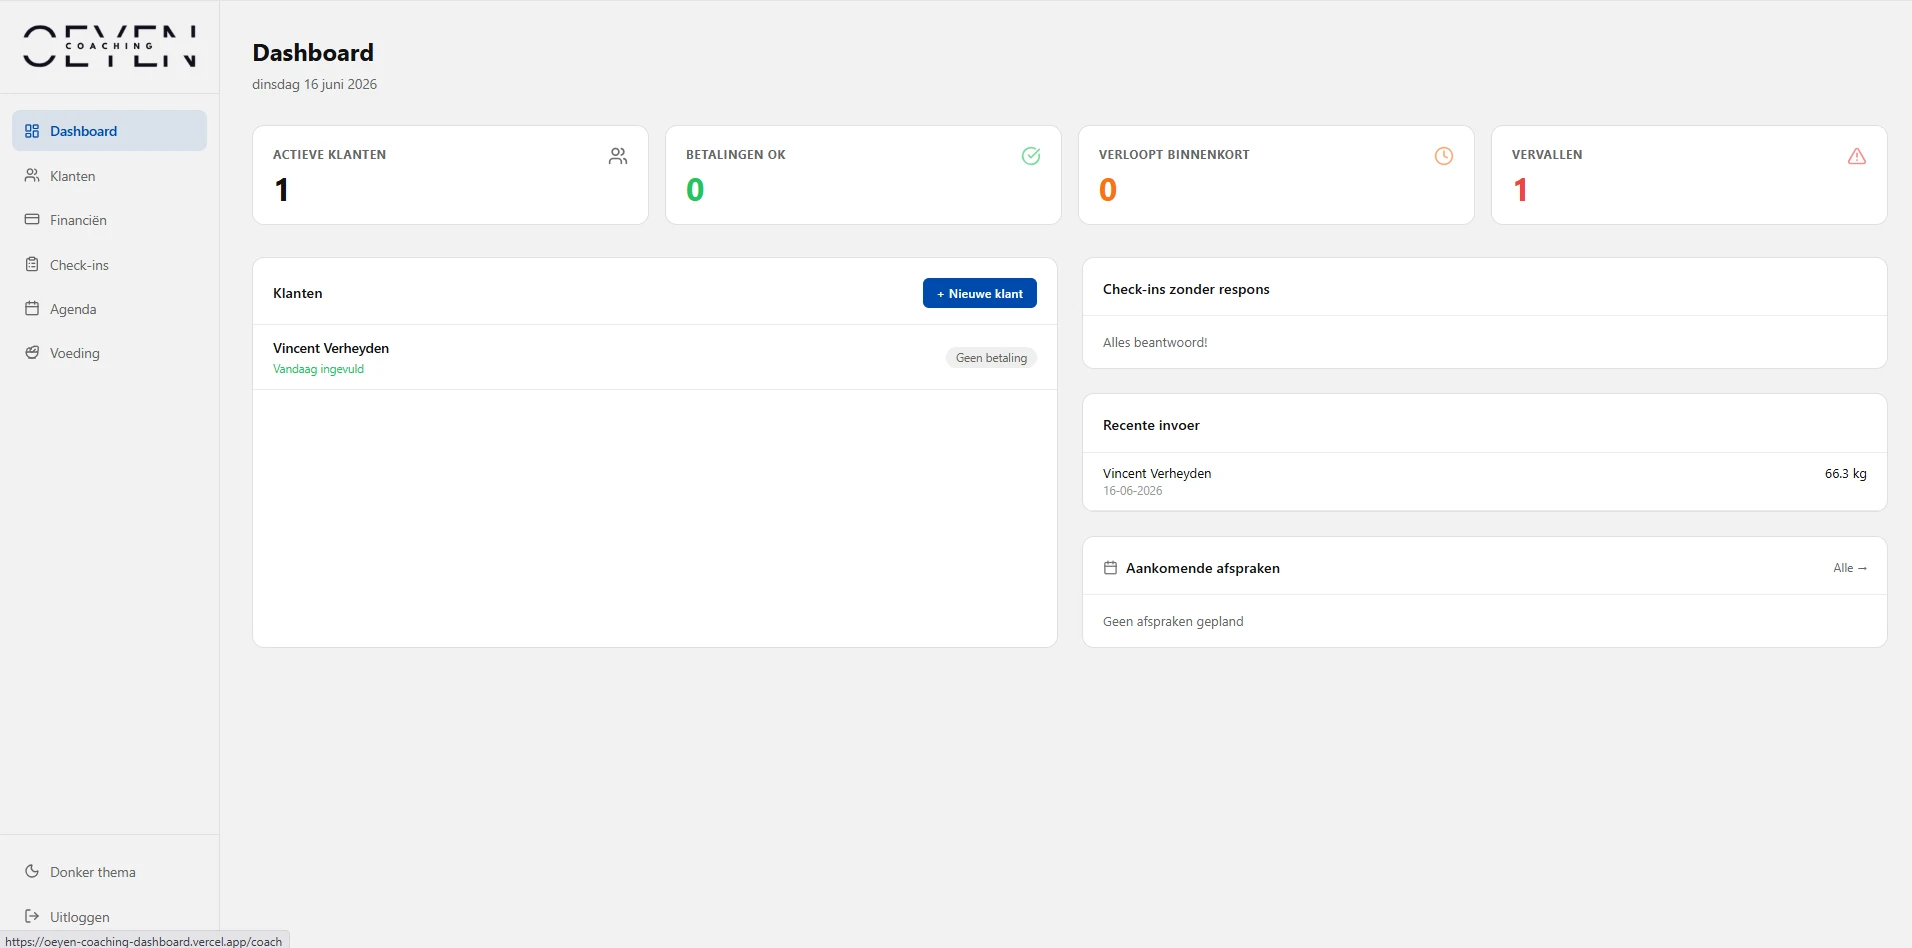The width and height of the screenshot is (1912, 948).
Task: Click the Agenda calendar icon in sidebar
Action: coord(32,308)
